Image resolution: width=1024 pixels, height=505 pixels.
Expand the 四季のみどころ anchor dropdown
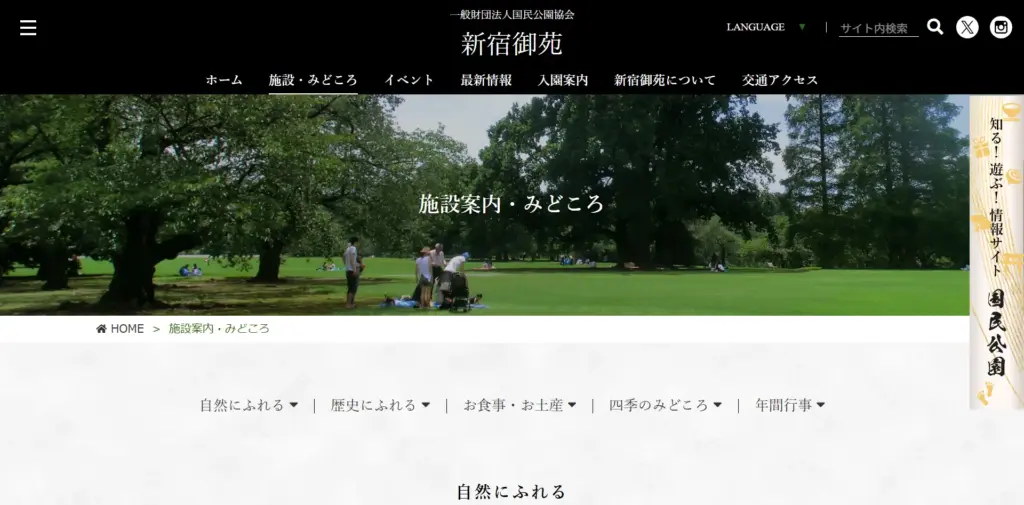pyautogui.click(x=665, y=405)
